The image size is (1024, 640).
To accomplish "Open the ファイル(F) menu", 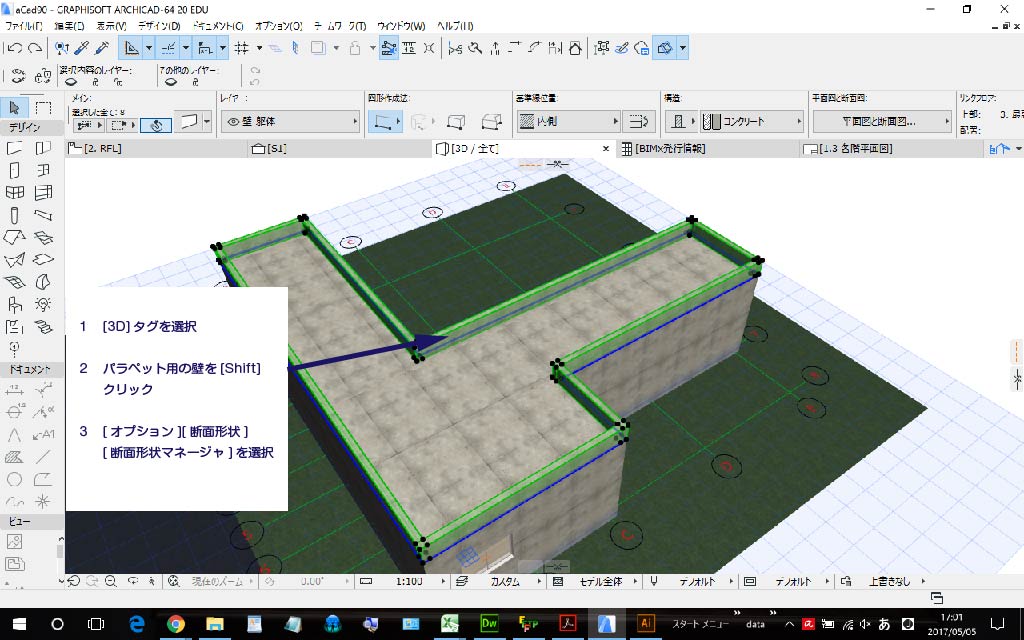I will click(24, 26).
